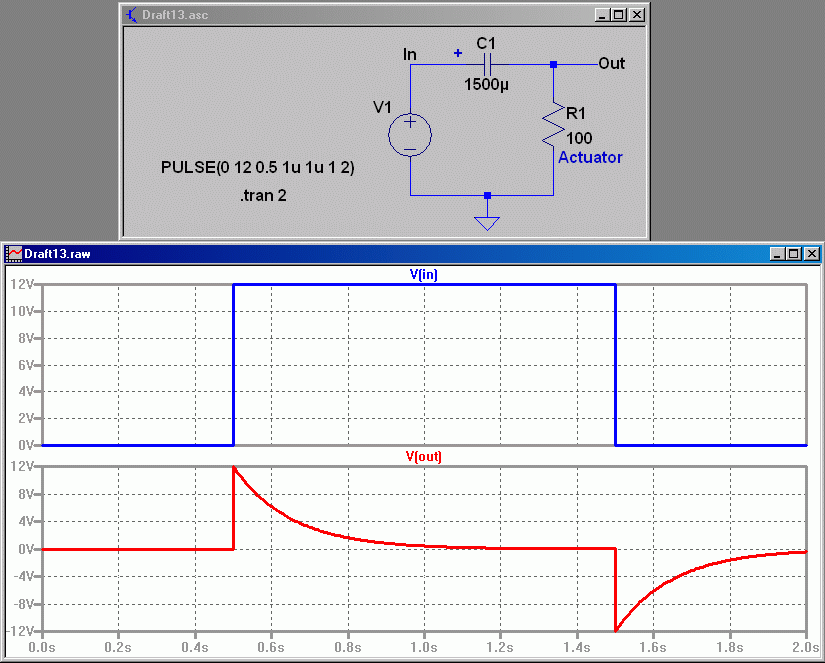The height and width of the screenshot is (663, 825).
Task: Click the blue Actuator comment text
Action: [x=590, y=157]
